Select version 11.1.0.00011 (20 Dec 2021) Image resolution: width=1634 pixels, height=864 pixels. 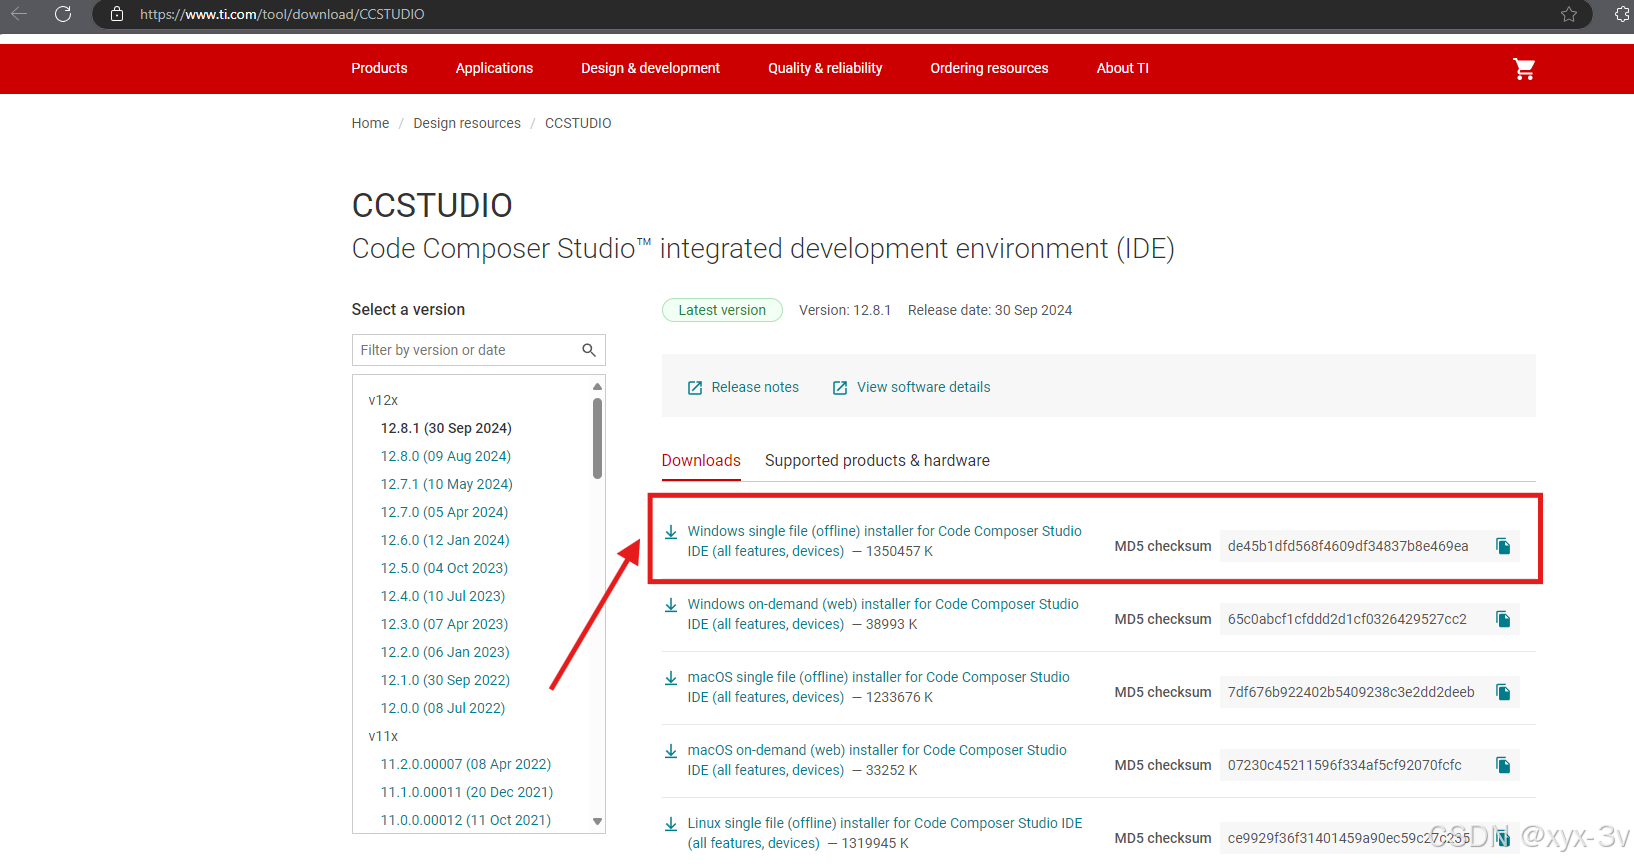pos(467,792)
